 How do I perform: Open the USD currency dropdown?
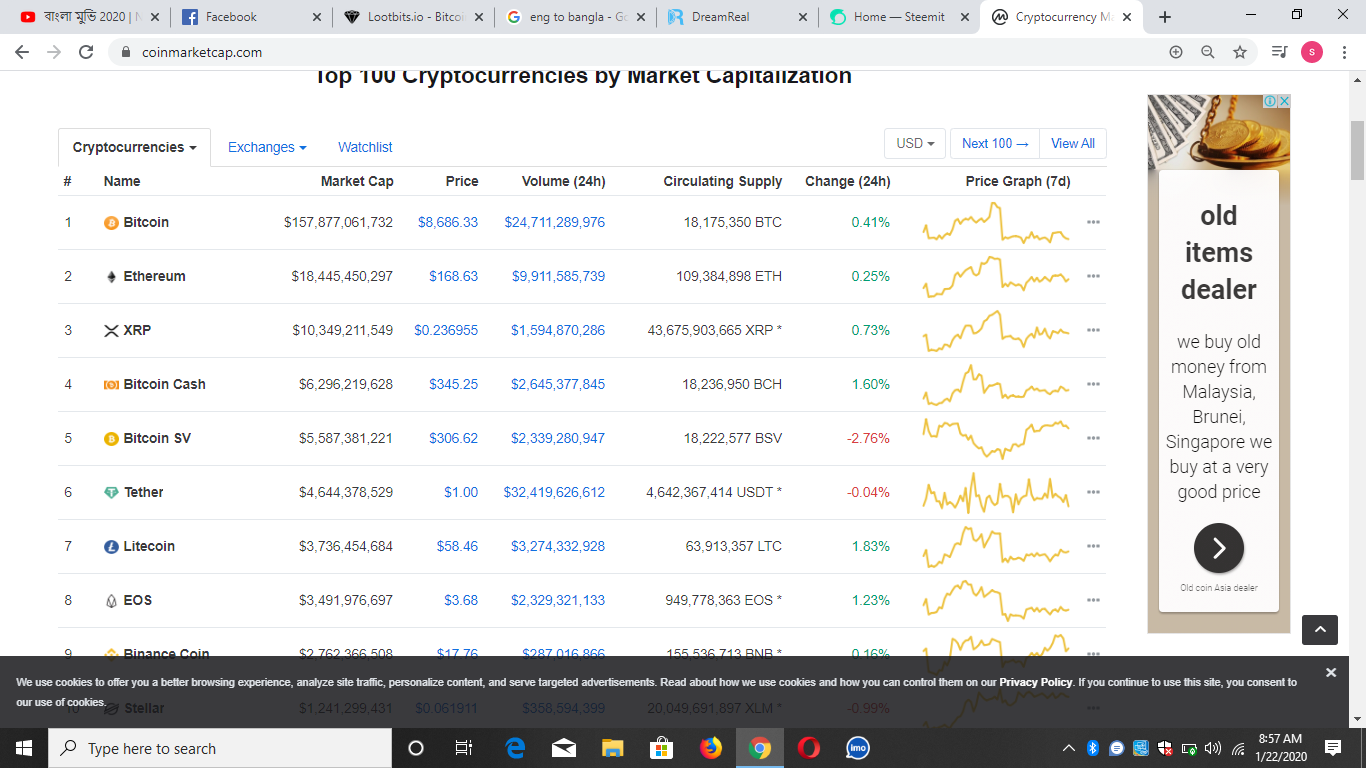point(913,143)
